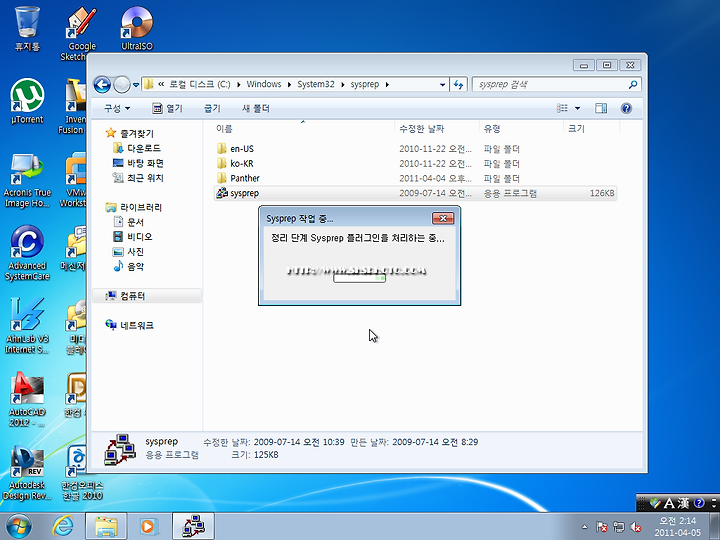720x540 pixels.
Task: Expand path arrow after Windows
Action: [289, 84]
